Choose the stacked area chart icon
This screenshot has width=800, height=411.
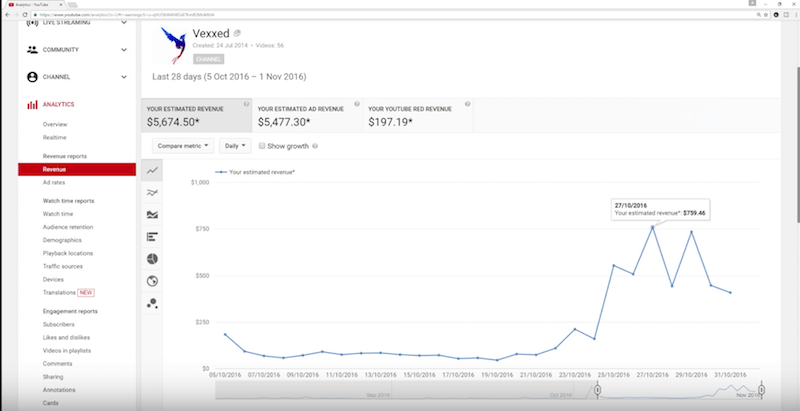[x=152, y=215]
